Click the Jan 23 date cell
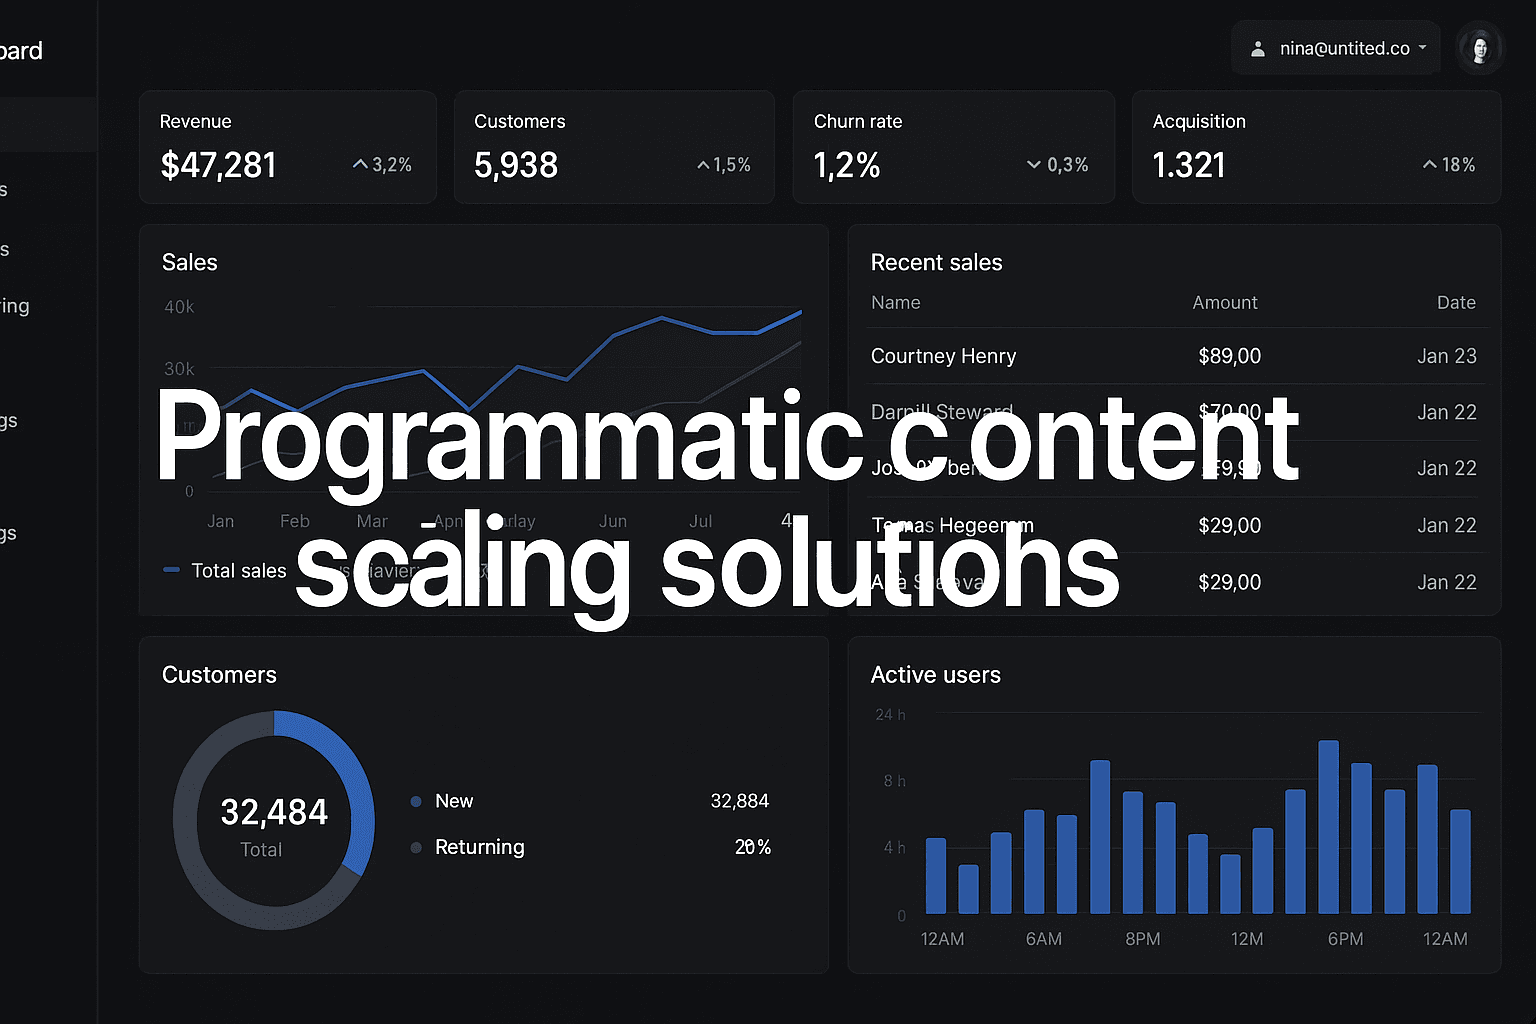1536x1024 pixels. (x=1447, y=356)
